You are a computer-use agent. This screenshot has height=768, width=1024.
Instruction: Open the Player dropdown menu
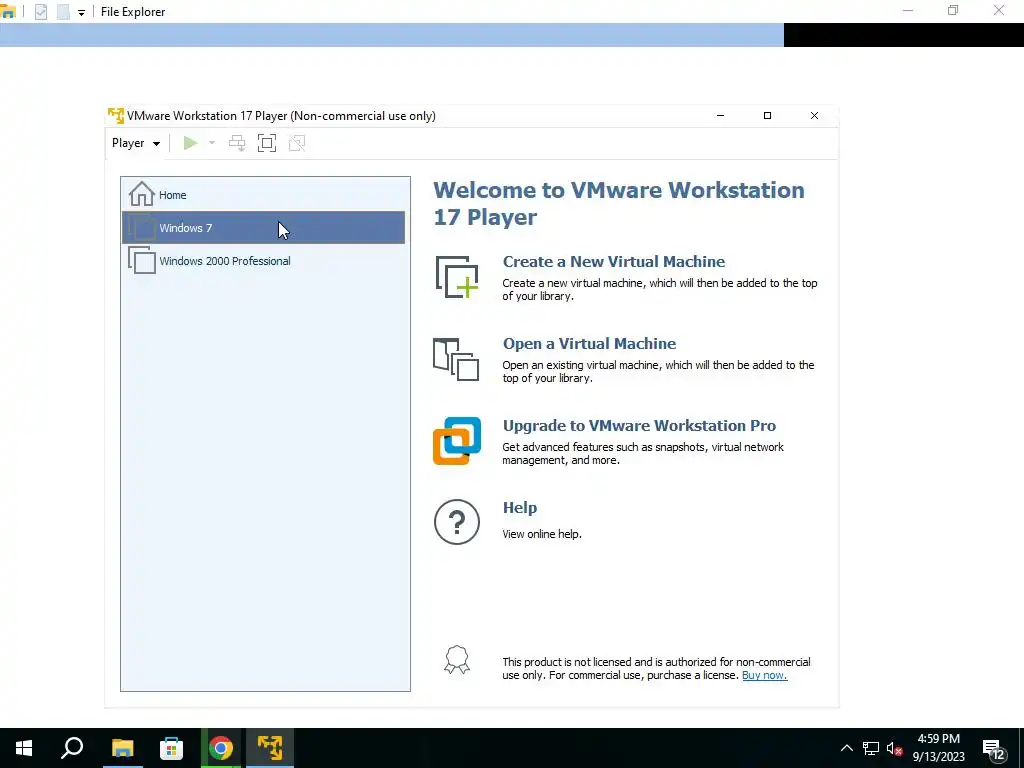[136, 143]
